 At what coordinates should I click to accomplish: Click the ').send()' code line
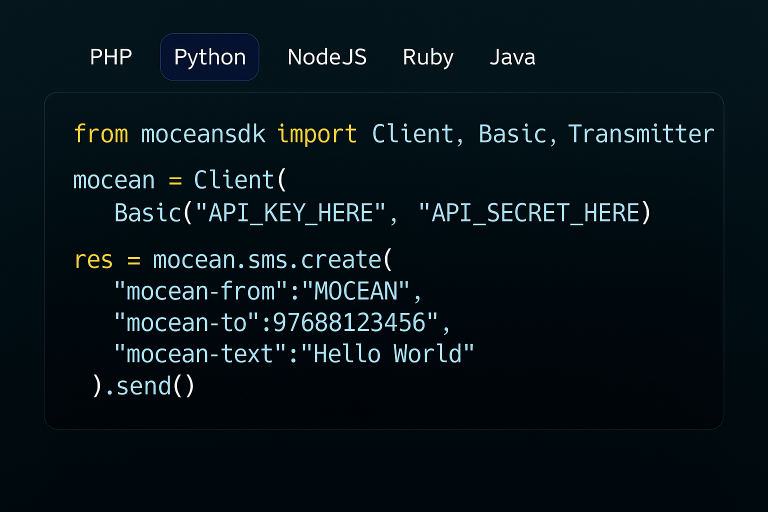coord(144,386)
